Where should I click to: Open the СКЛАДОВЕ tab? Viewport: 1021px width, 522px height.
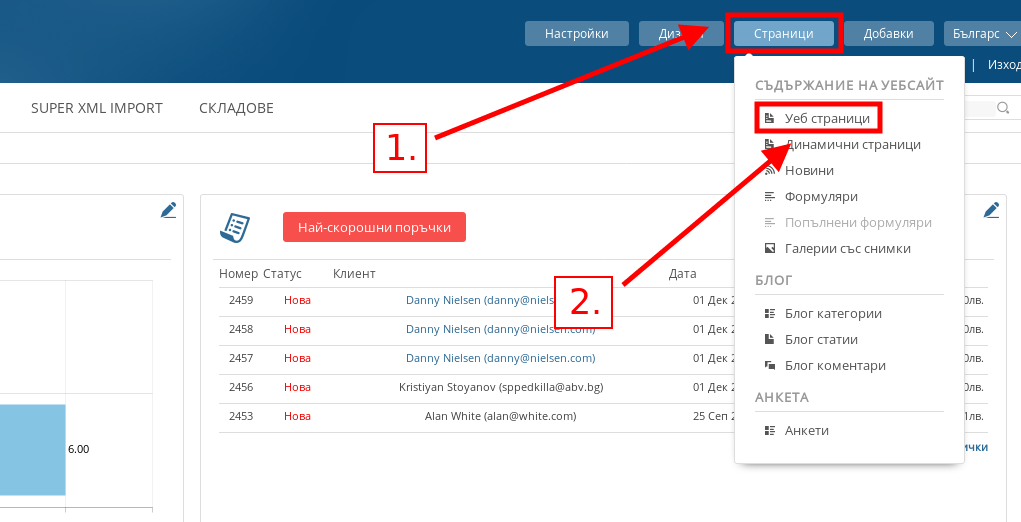[236, 108]
